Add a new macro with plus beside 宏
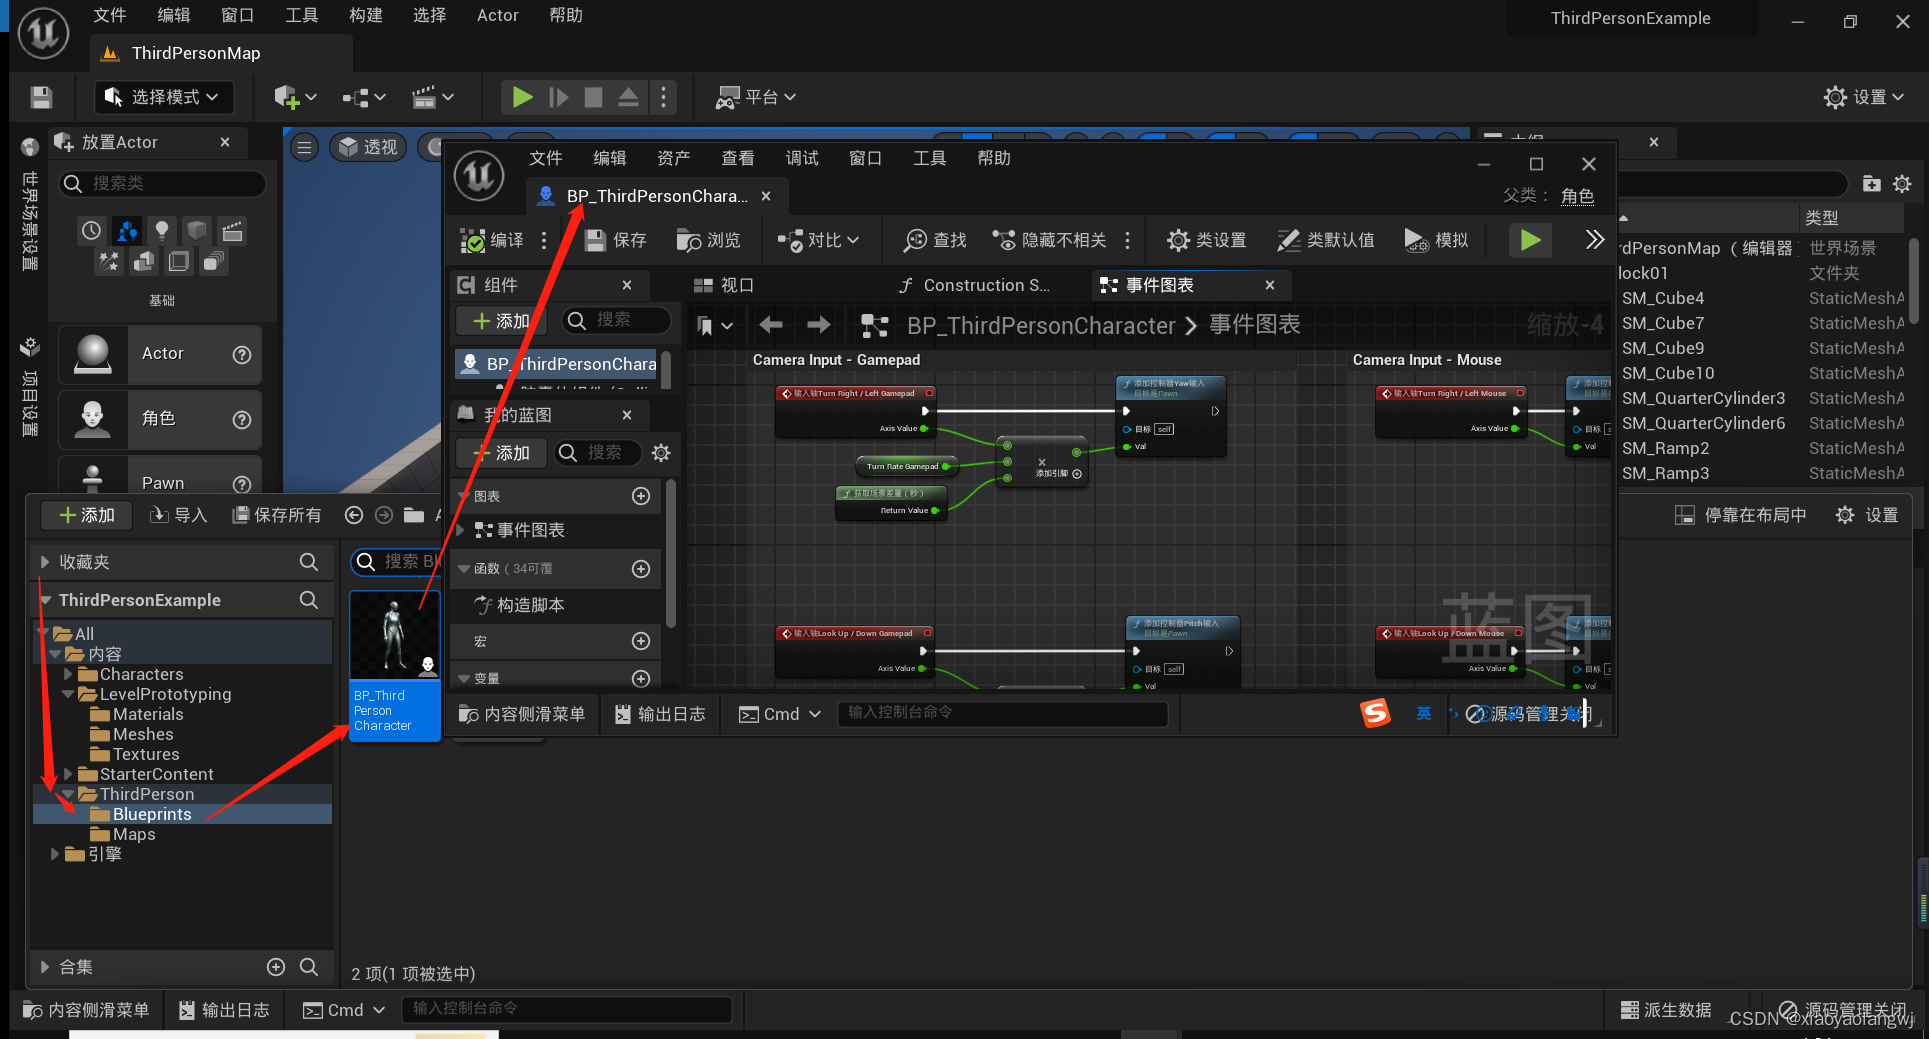This screenshot has width=1929, height=1039. click(642, 641)
